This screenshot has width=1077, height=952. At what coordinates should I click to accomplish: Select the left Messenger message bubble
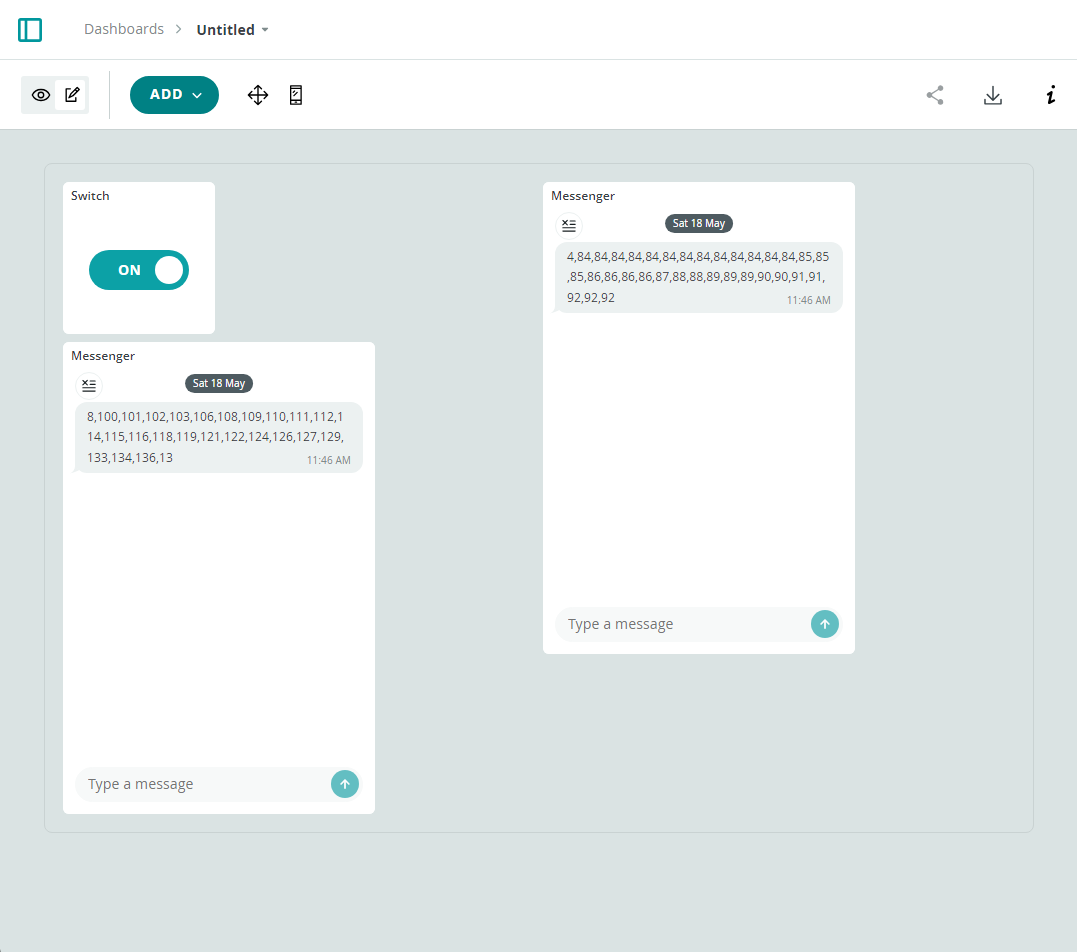click(218, 438)
